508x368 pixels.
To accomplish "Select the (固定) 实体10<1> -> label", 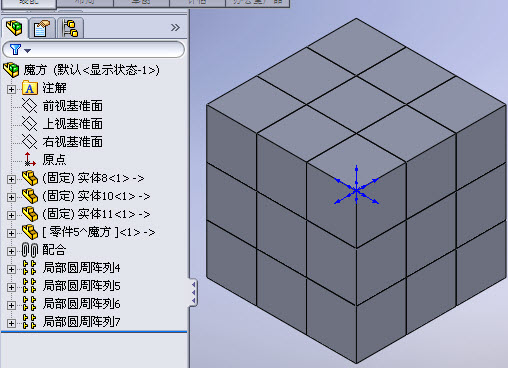I will coord(96,196).
